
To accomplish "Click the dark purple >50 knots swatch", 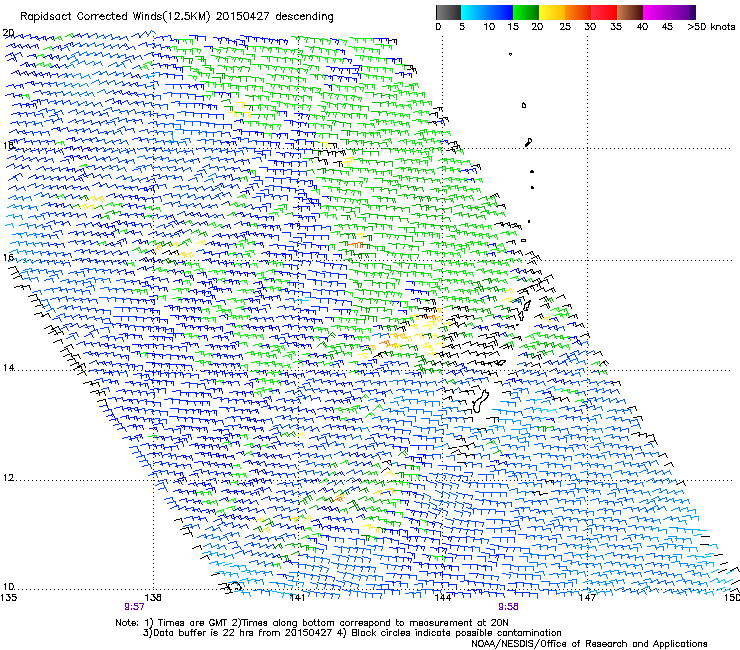I will (x=693, y=12).
